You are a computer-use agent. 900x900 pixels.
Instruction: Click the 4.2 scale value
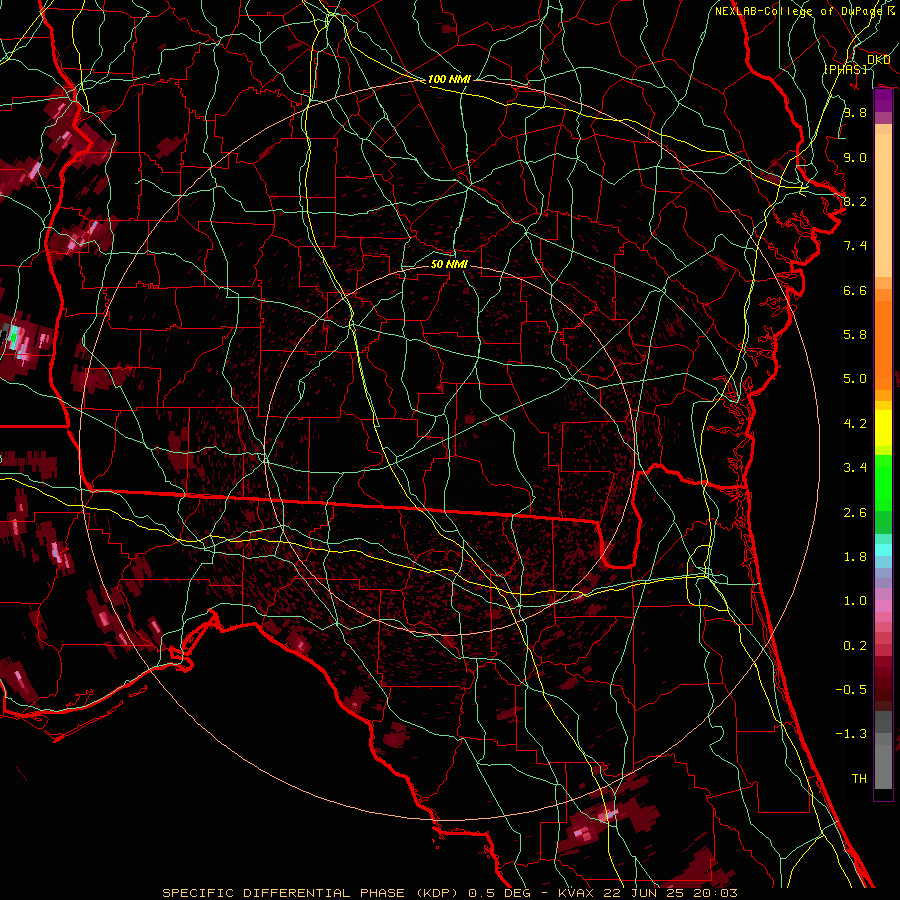(x=855, y=424)
